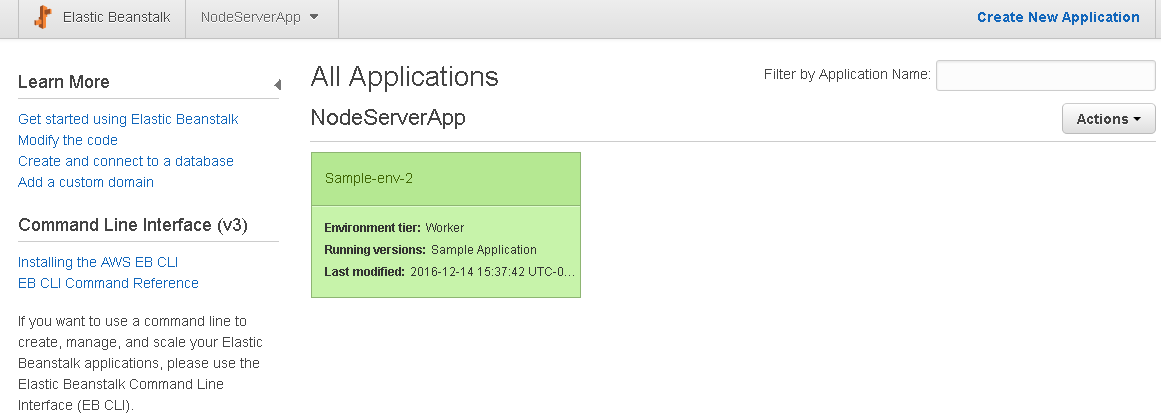Click the NodeServerApp dropdown caret arrow

pos(314,17)
